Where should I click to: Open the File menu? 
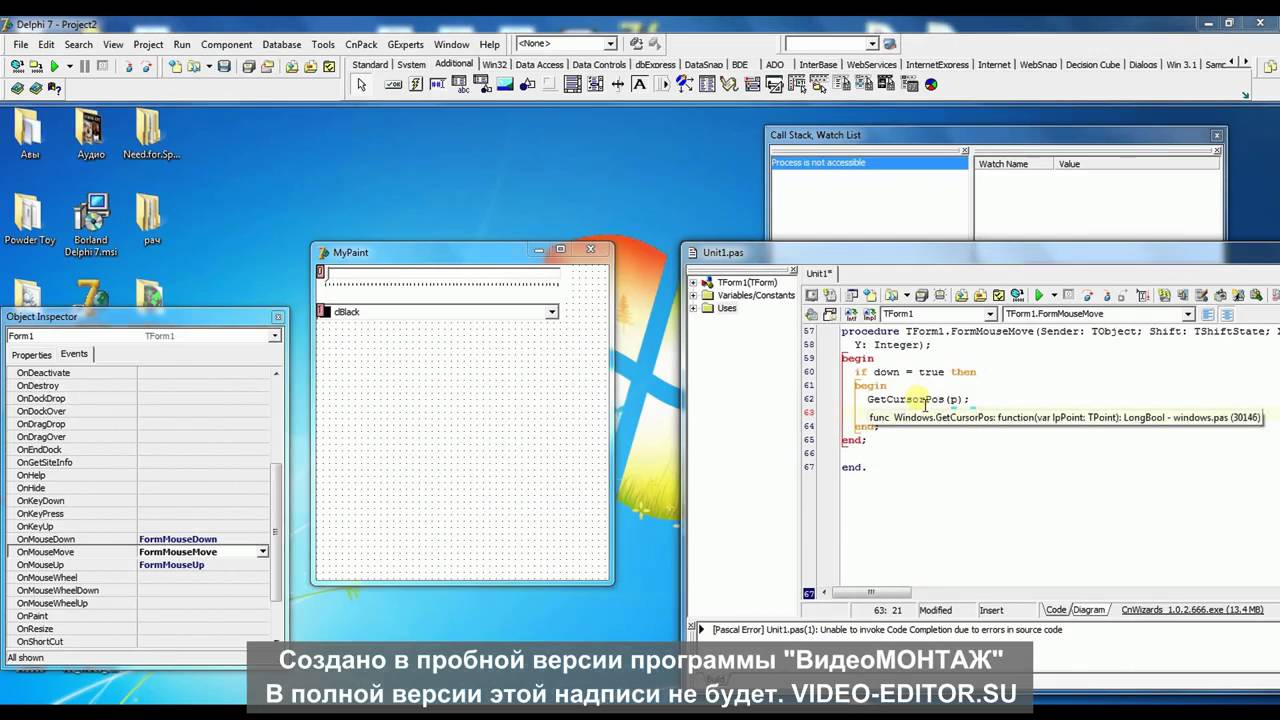[20, 44]
